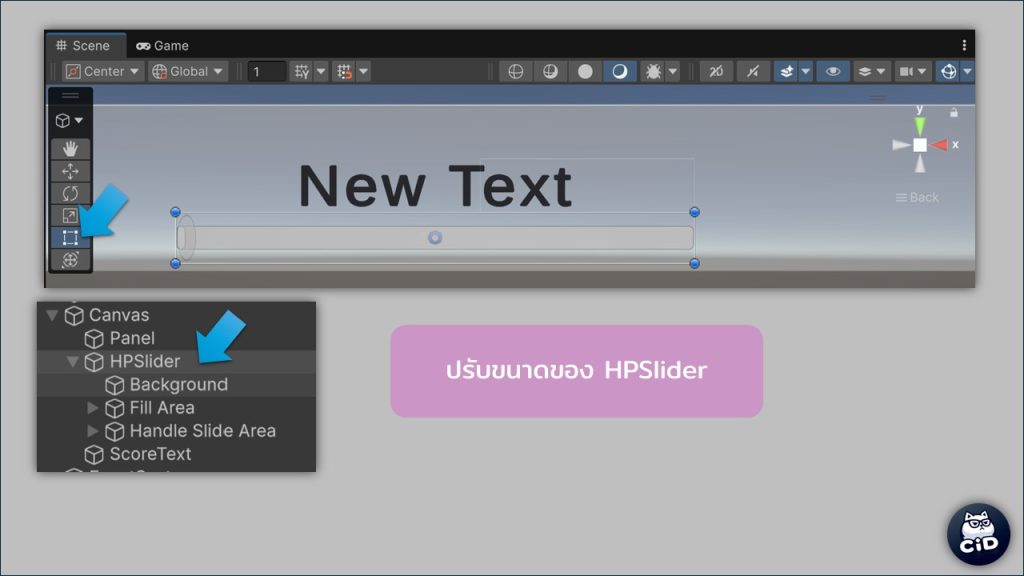The image size is (1024, 576).
Task: Click the wireframe draw mode icon
Action: pos(516,71)
